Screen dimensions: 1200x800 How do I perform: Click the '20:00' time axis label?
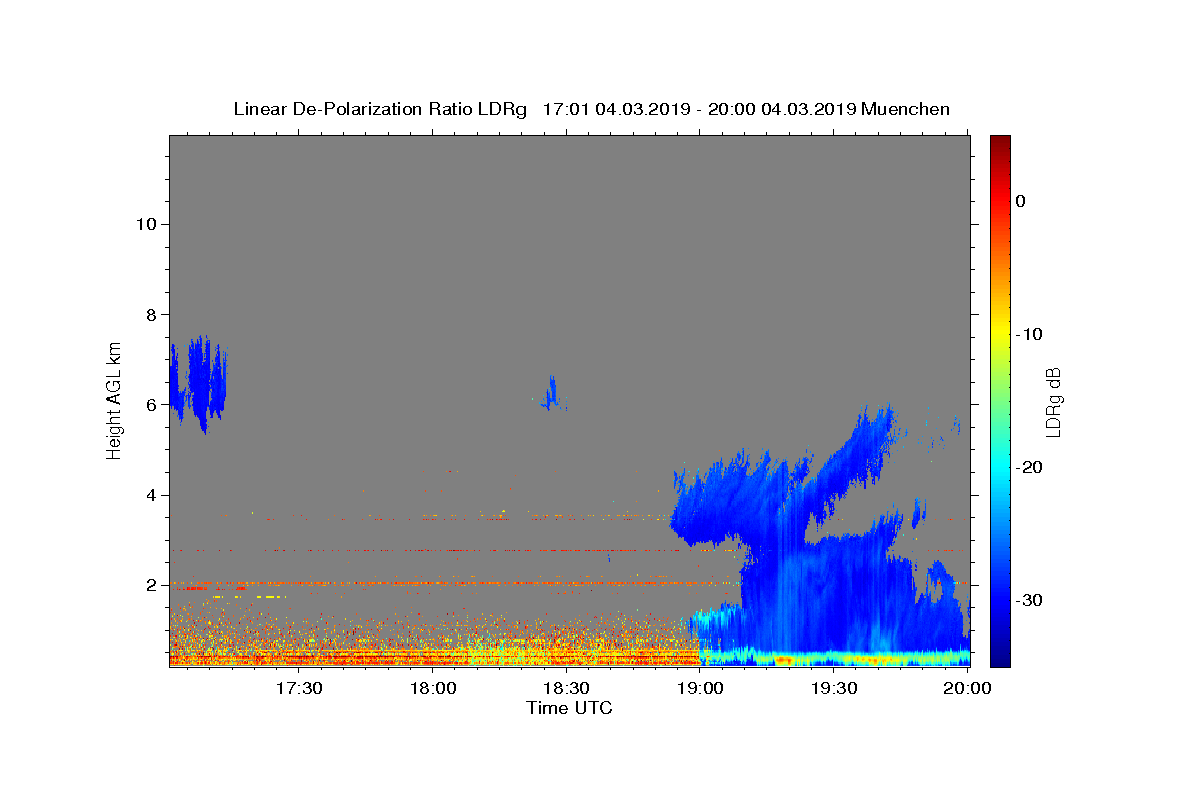coord(967,689)
